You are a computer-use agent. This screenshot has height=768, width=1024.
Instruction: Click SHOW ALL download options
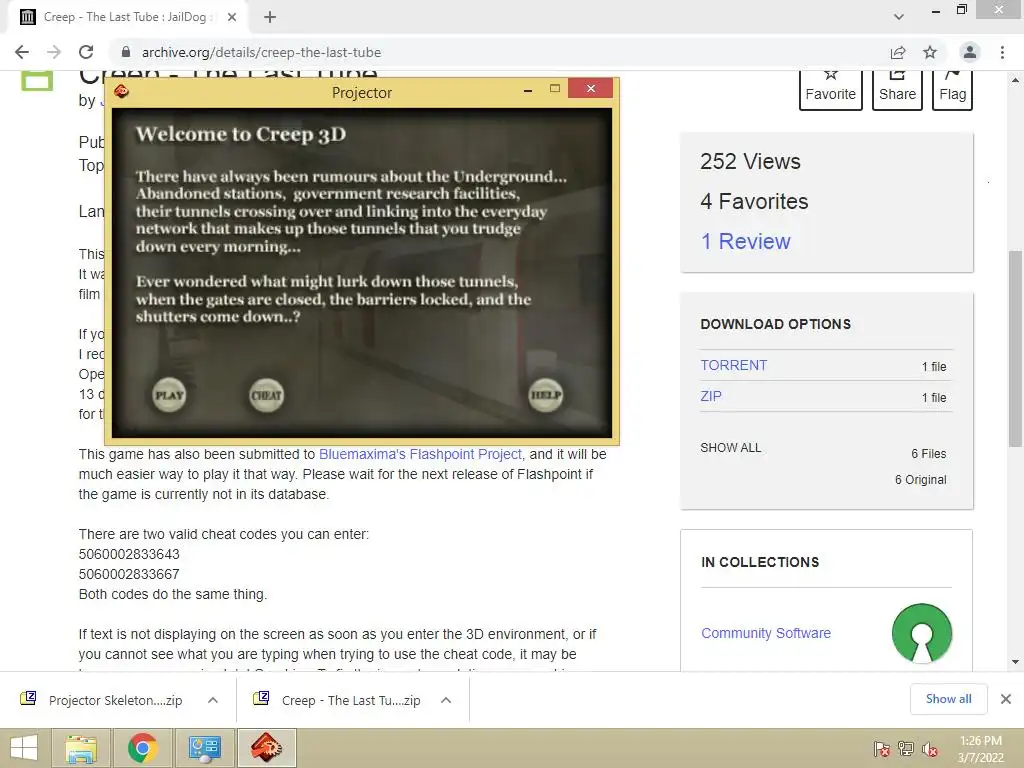[730, 447]
